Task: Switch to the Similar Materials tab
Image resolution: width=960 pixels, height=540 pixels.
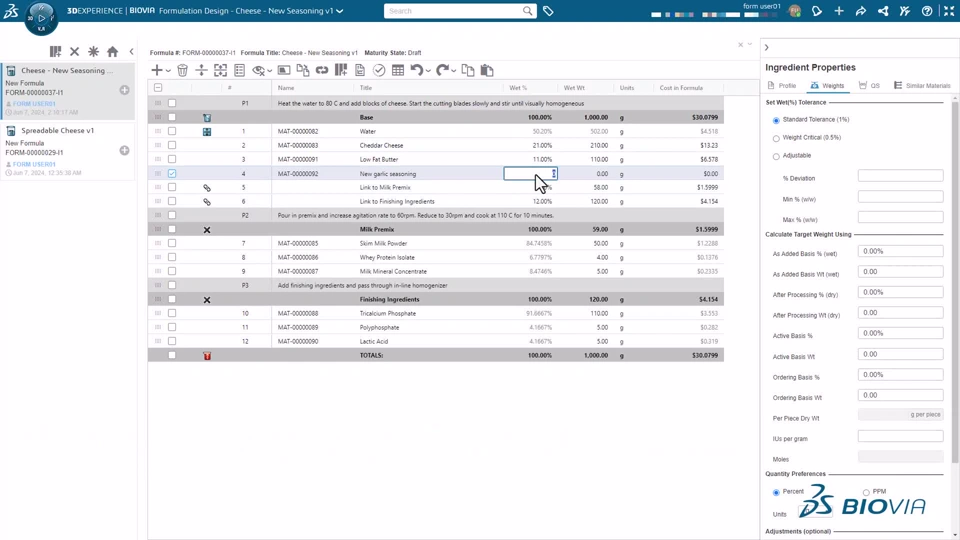Action: pyautogui.click(x=922, y=86)
